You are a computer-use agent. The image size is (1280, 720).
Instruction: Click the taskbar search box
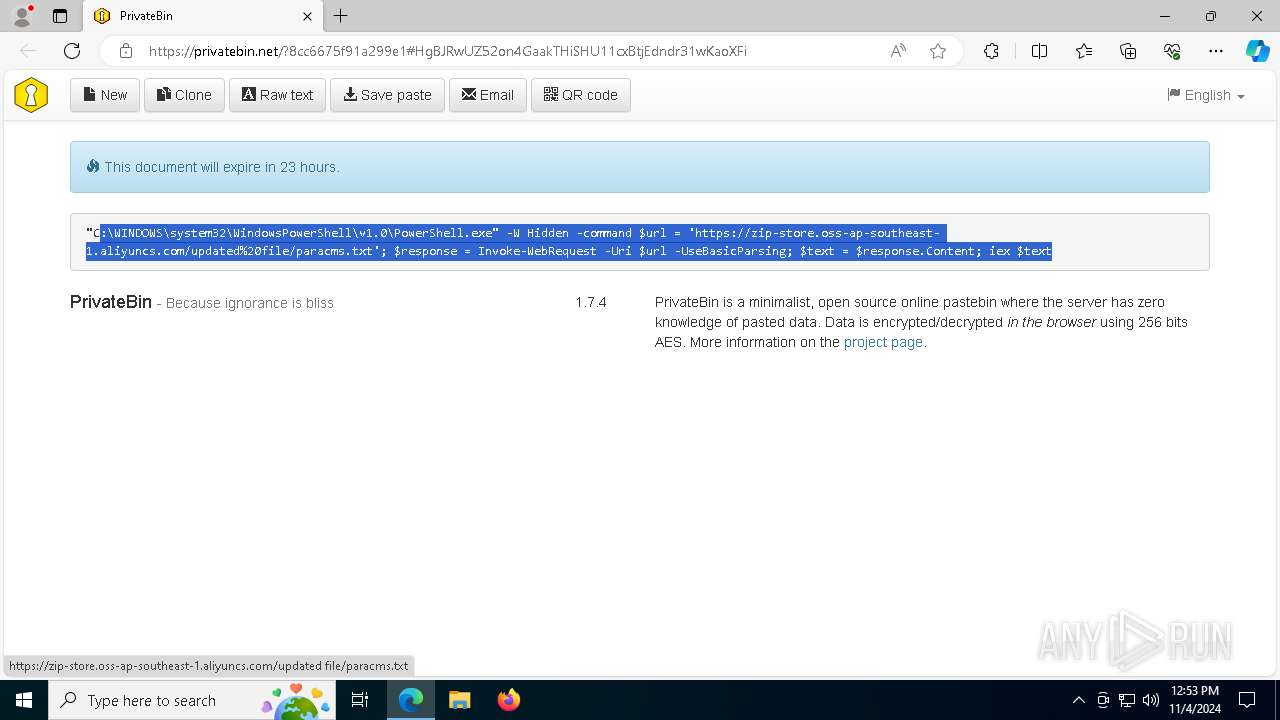coord(194,700)
